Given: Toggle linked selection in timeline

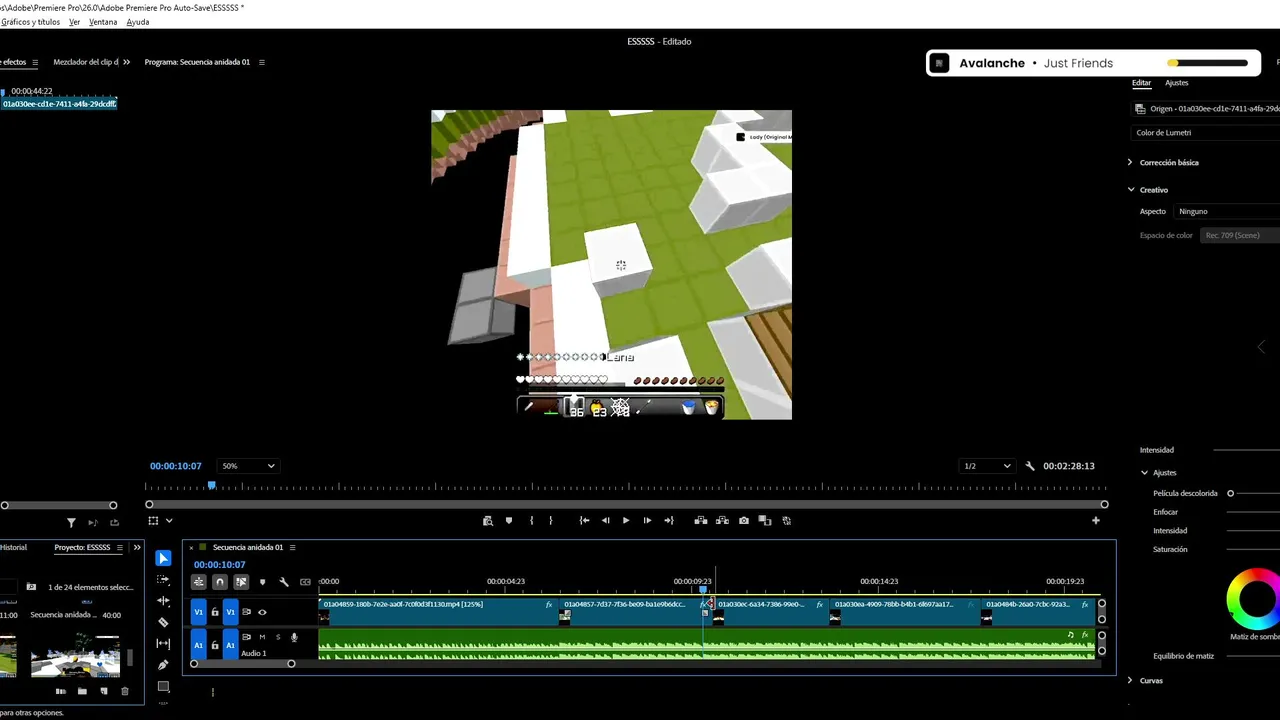Looking at the screenshot, I should click(241, 582).
